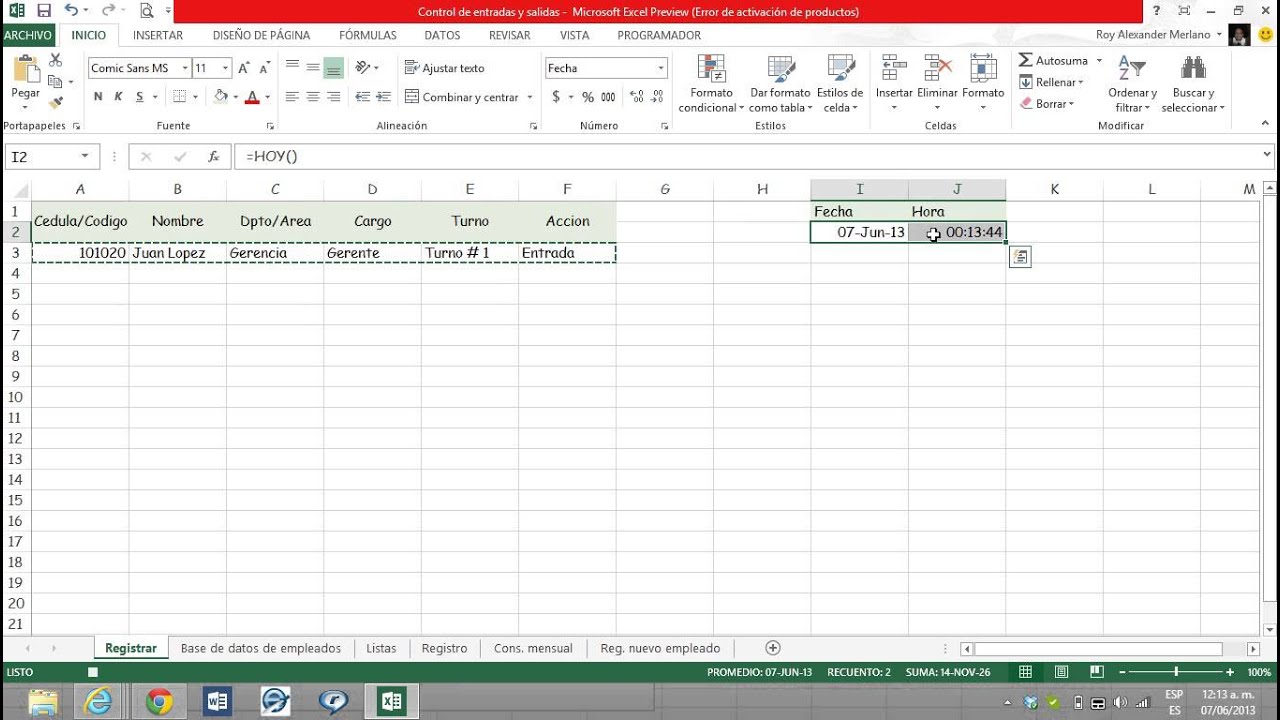Click the Rellenar fill button

(x=1052, y=82)
